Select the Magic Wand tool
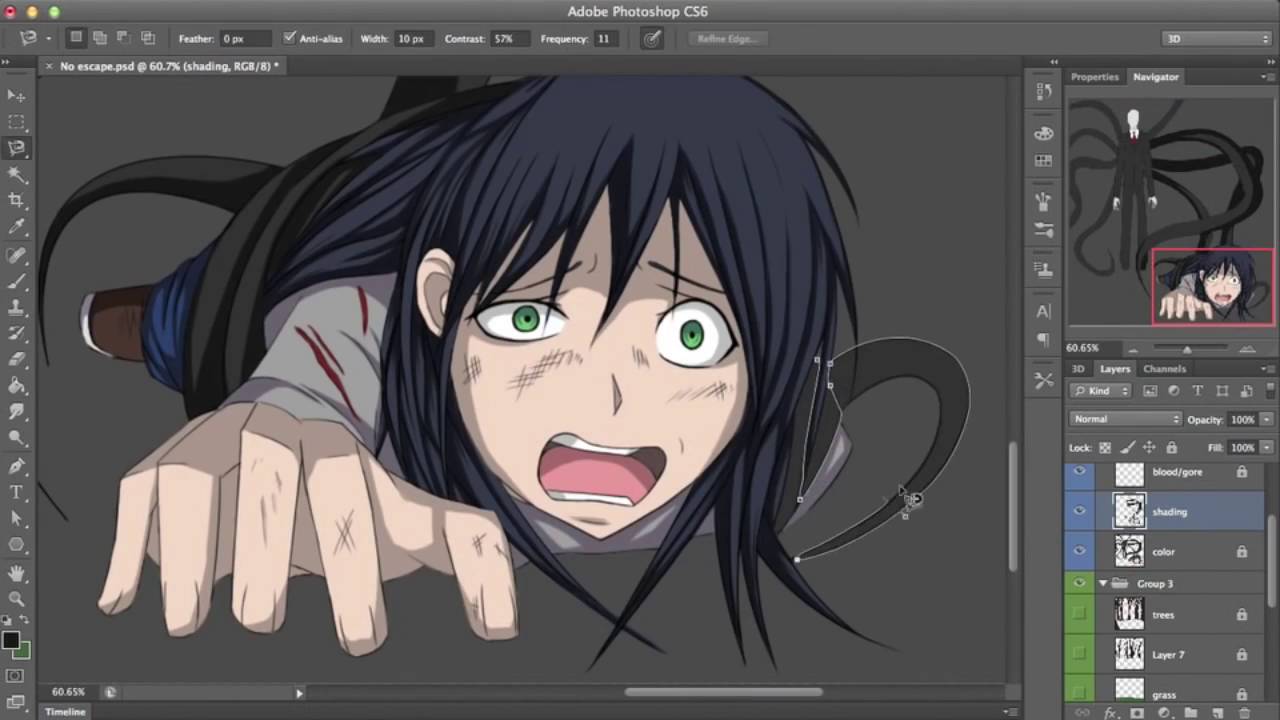The width and height of the screenshot is (1280, 720). (17, 175)
